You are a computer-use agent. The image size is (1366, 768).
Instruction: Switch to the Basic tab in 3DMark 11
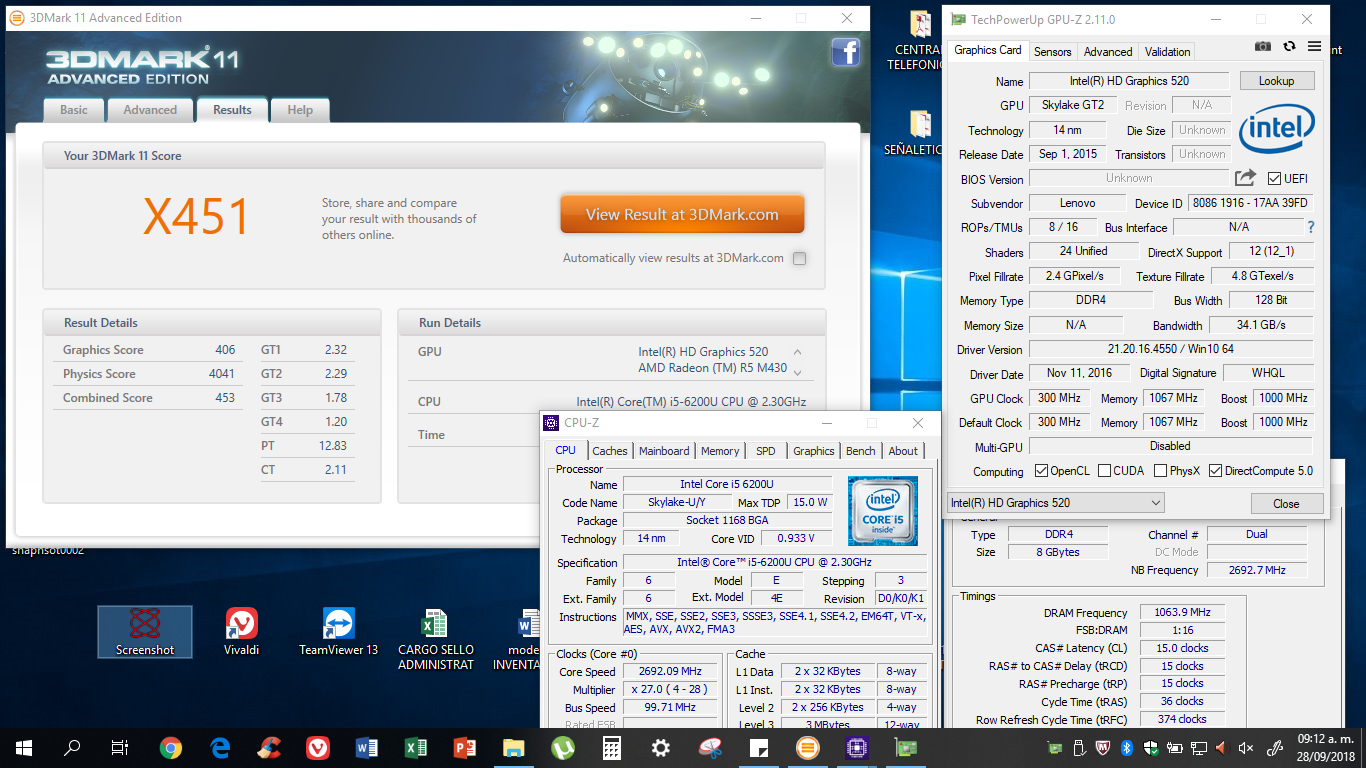74,110
